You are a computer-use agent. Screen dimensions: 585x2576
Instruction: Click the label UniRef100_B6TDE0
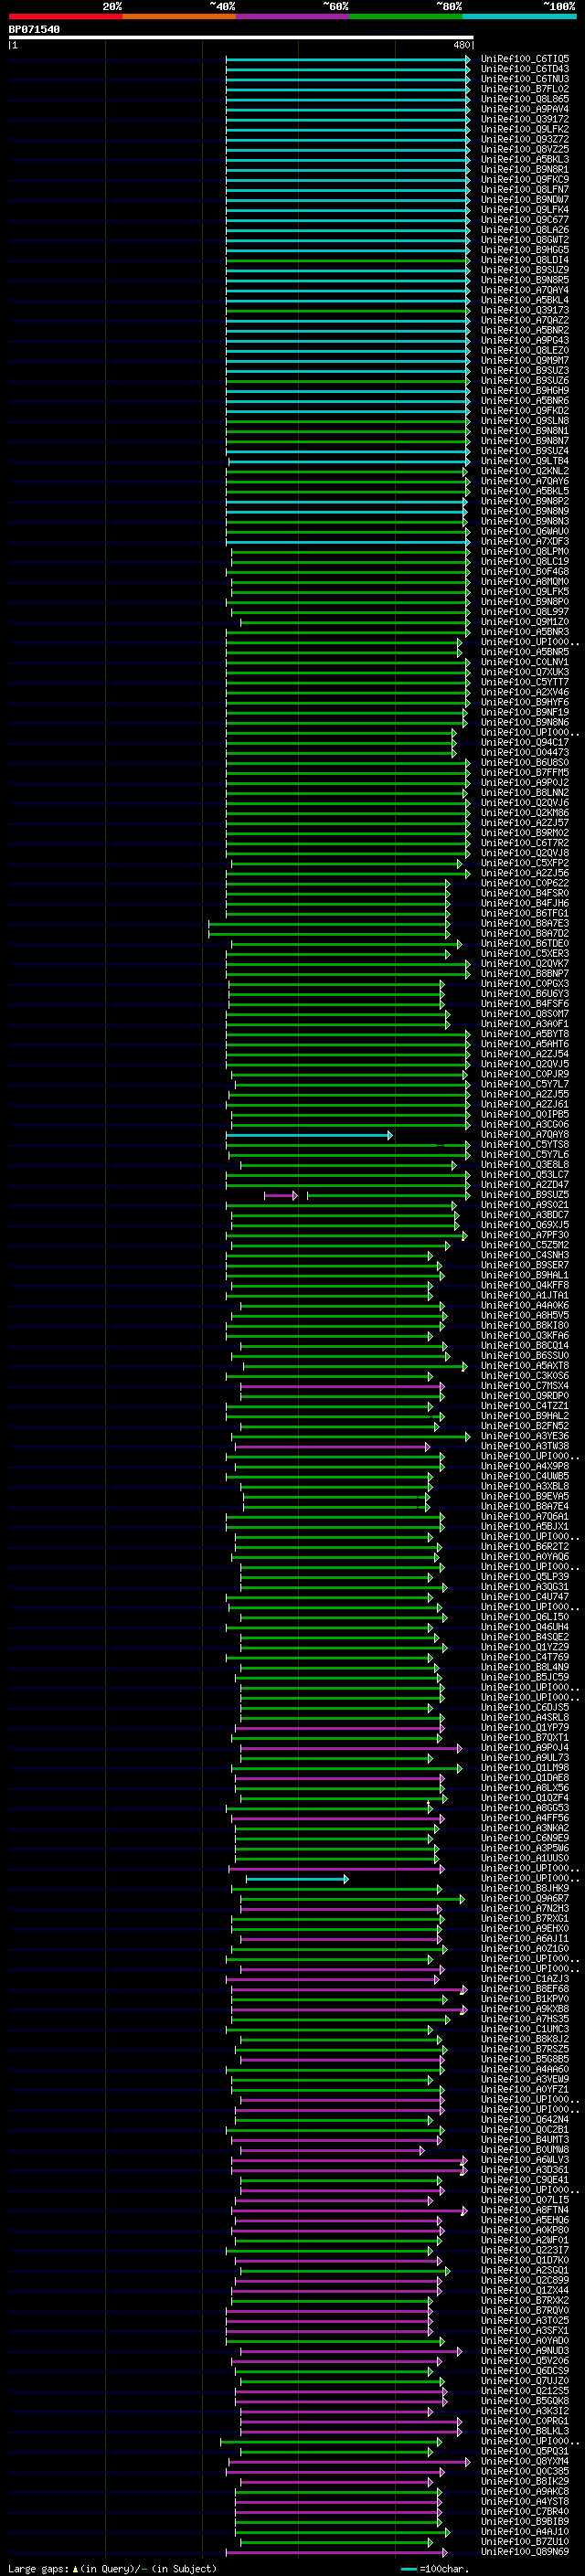coord(525,943)
